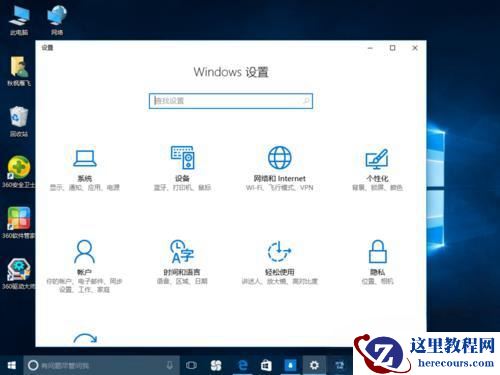Open the Network desktop icon
The height and width of the screenshot is (375, 500).
click(57, 20)
